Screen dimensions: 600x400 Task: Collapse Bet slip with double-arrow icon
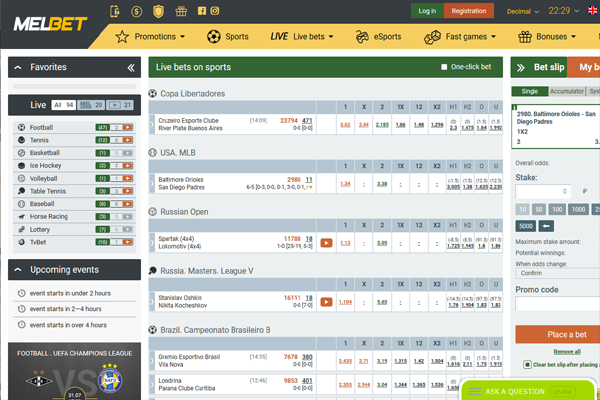point(520,68)
